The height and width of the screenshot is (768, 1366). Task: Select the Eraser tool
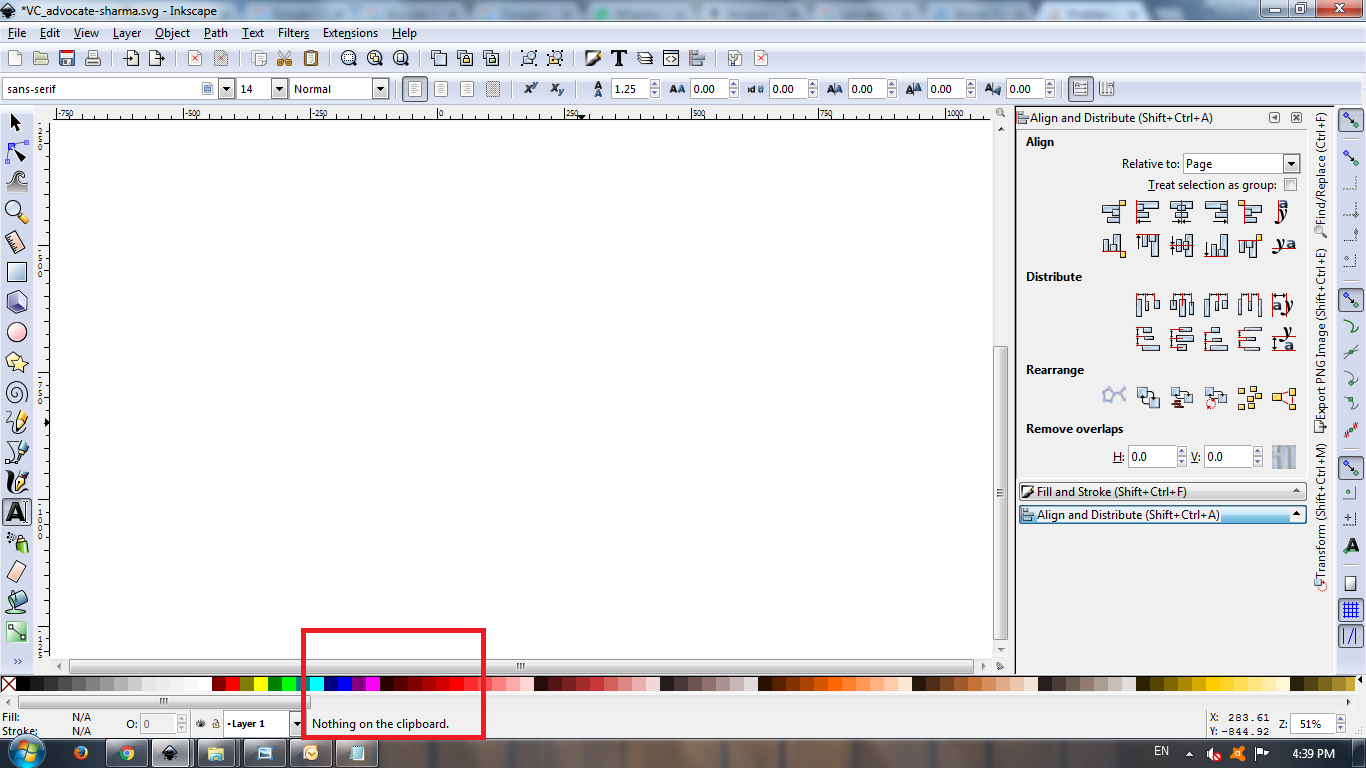[16, 571]
